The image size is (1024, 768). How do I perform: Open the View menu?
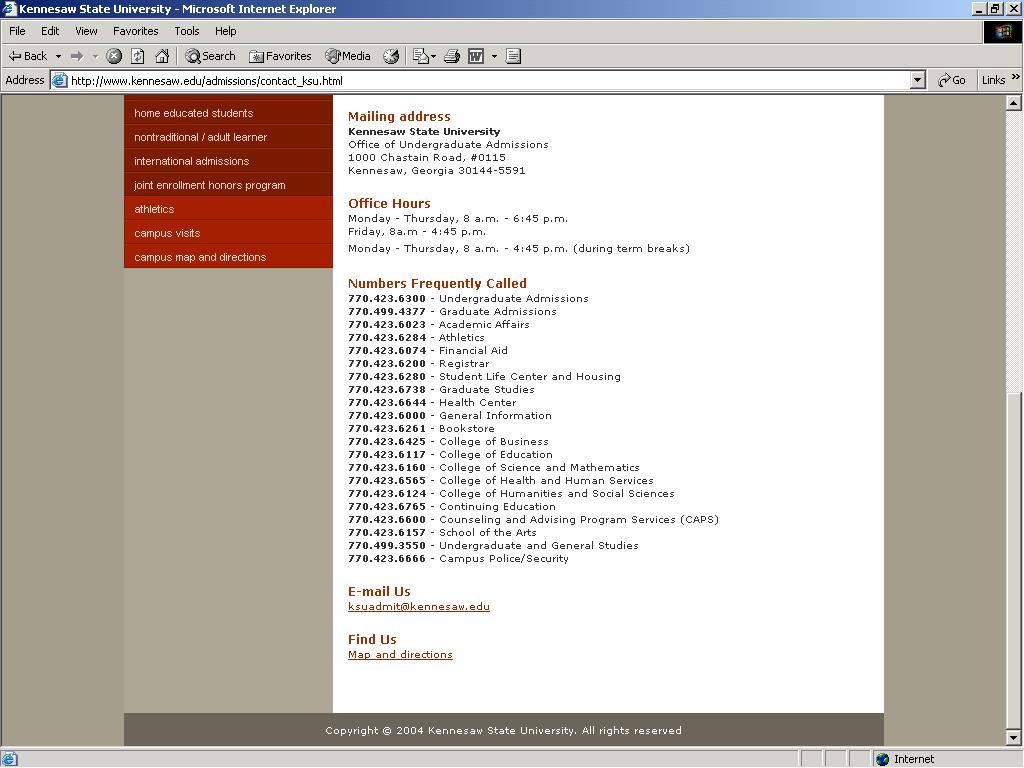click(86, 31)
